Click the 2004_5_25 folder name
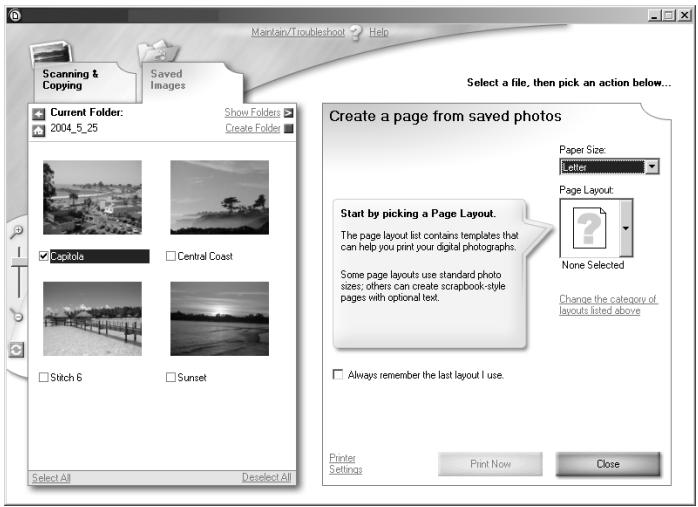Screen dimensions: 698x507 (74, 128)
